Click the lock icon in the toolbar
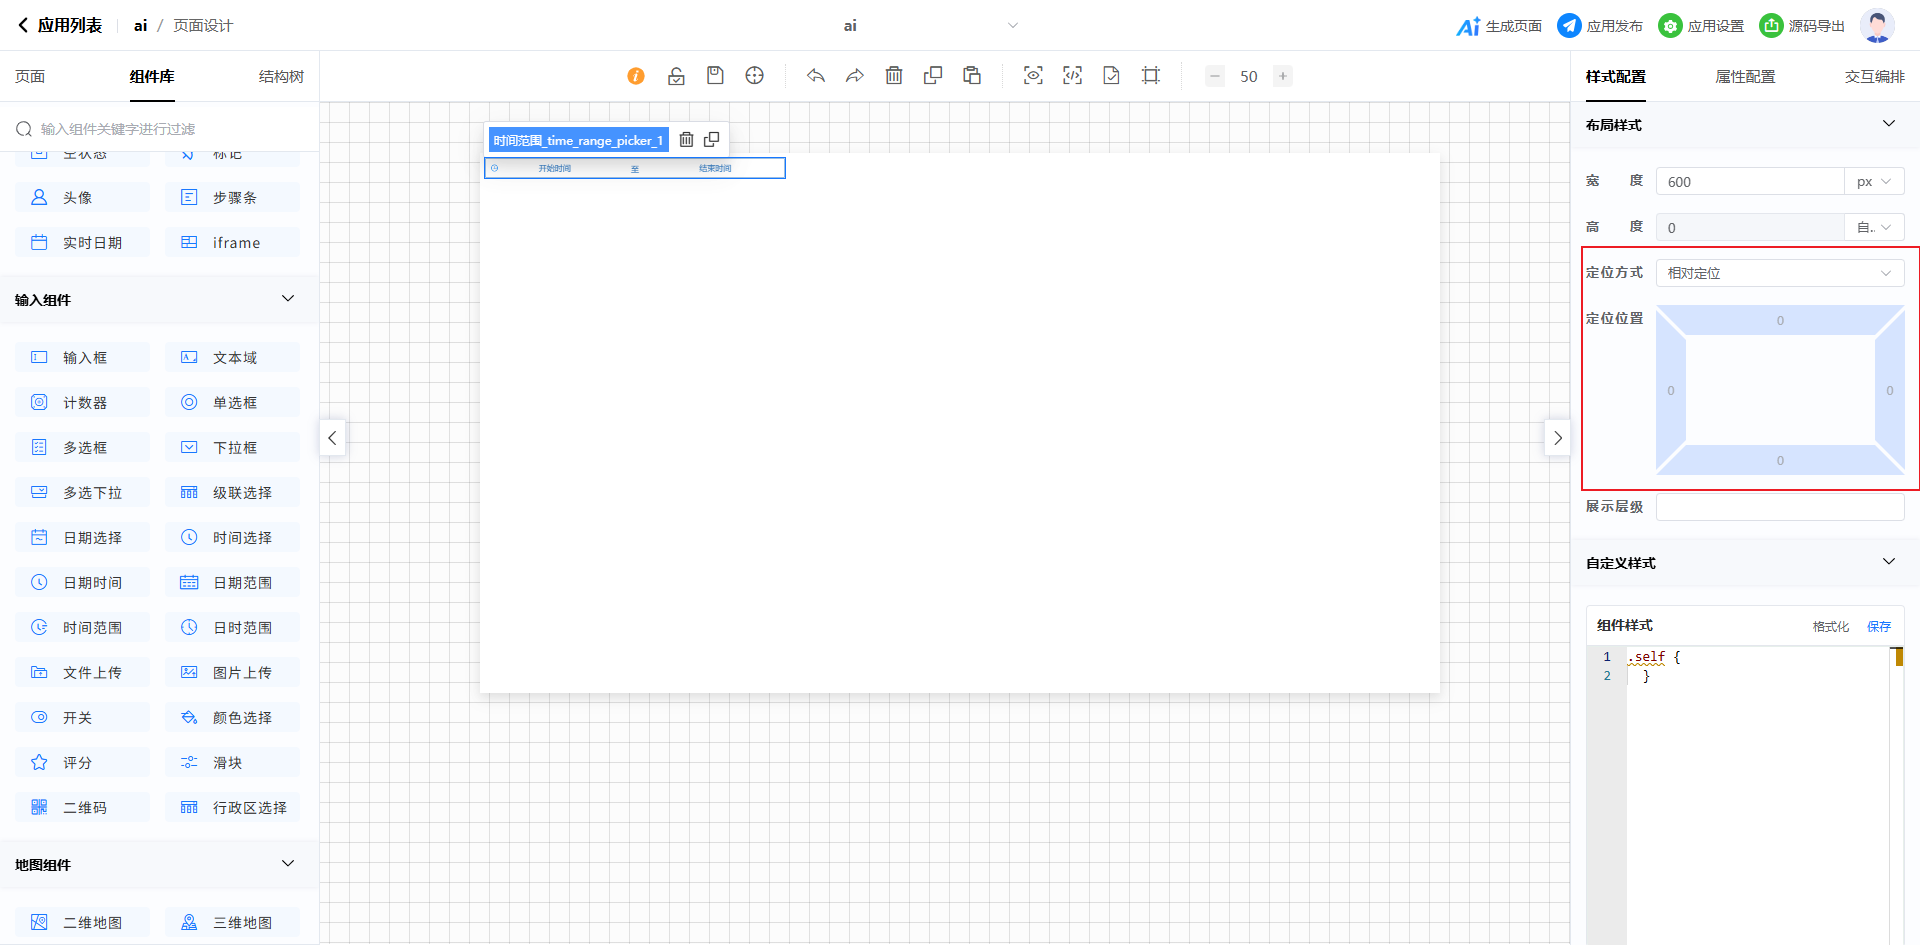 coord(676,76)
